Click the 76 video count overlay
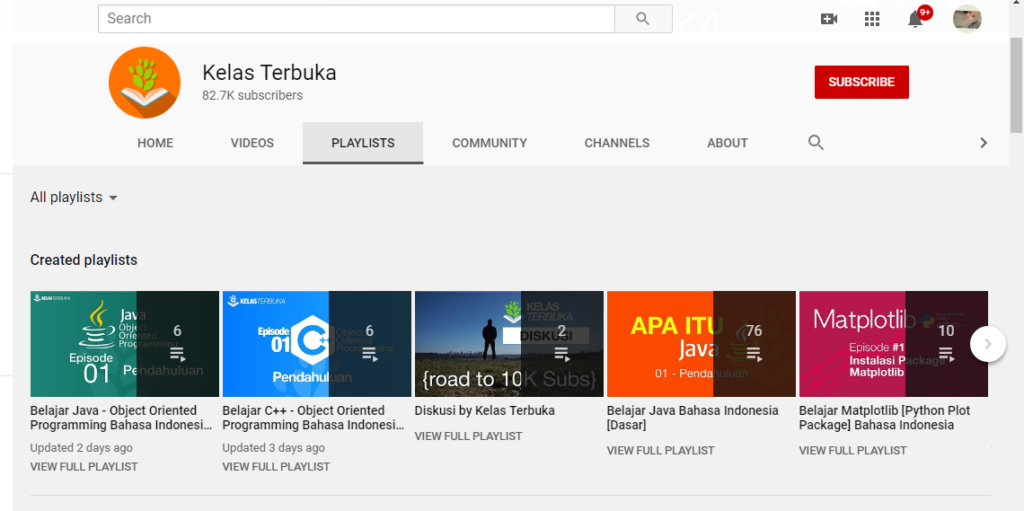The height and width of the screenshot is (511, 1024). click(x=754, y=331)
